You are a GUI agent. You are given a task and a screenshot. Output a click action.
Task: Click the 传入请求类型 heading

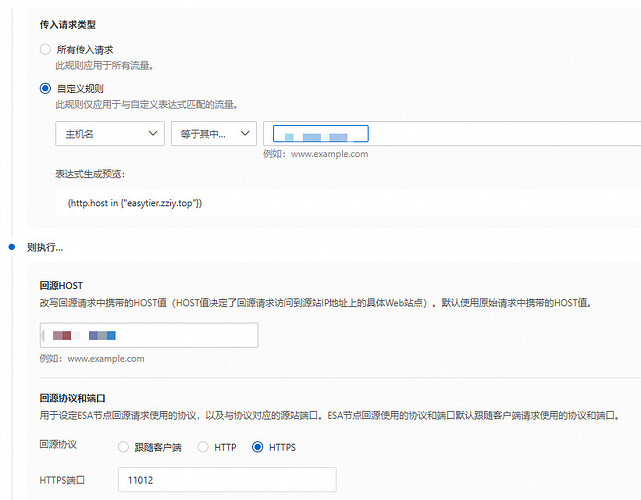tap(67, 25)
